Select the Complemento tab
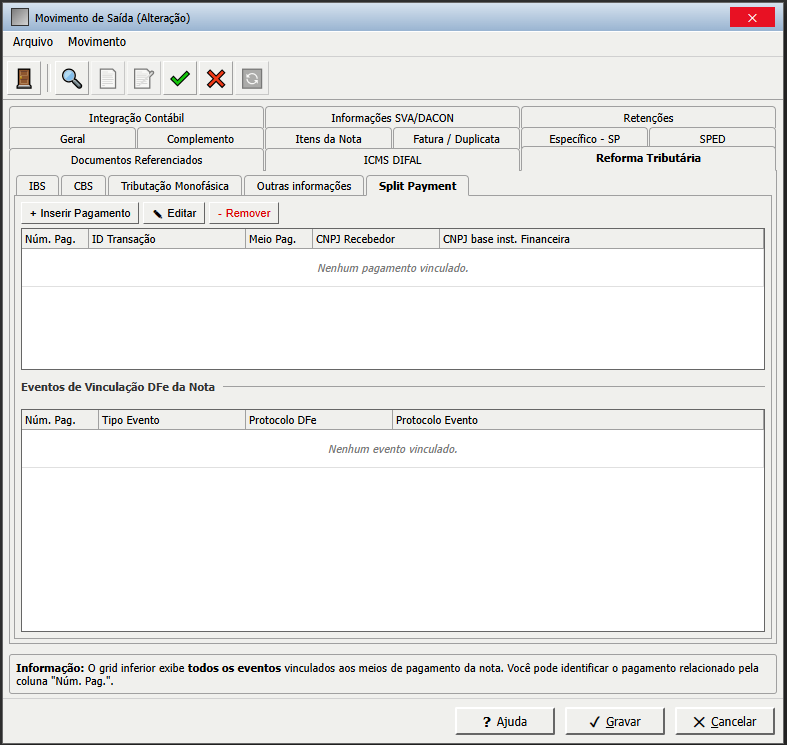 tap(200, 139)
